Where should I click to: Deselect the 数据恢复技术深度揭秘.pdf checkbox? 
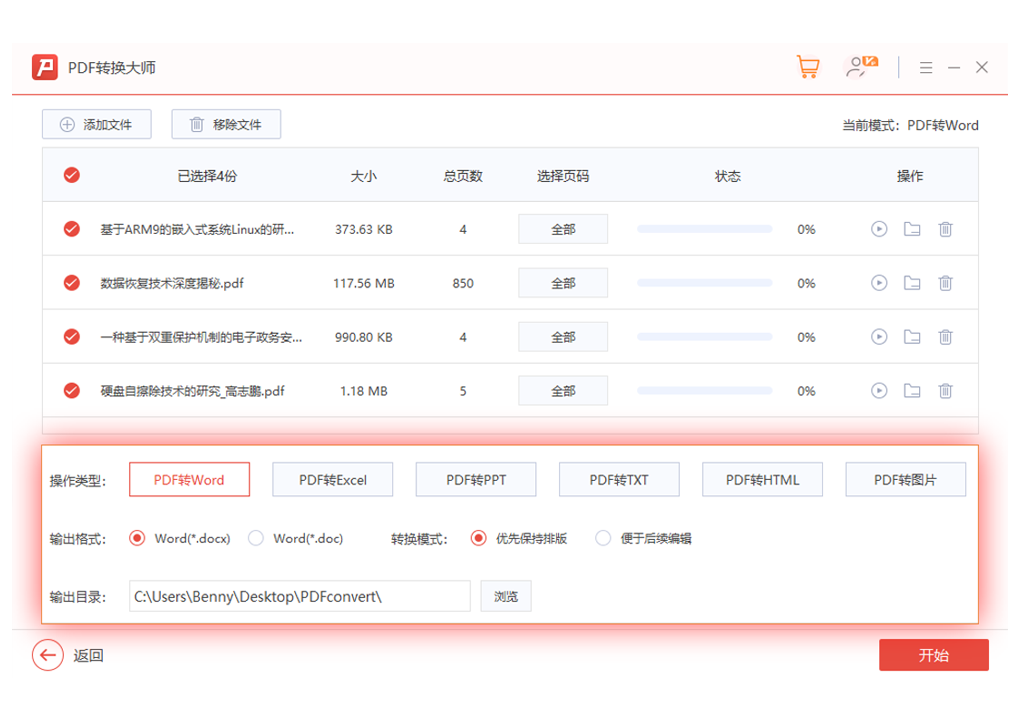point(72,283)
